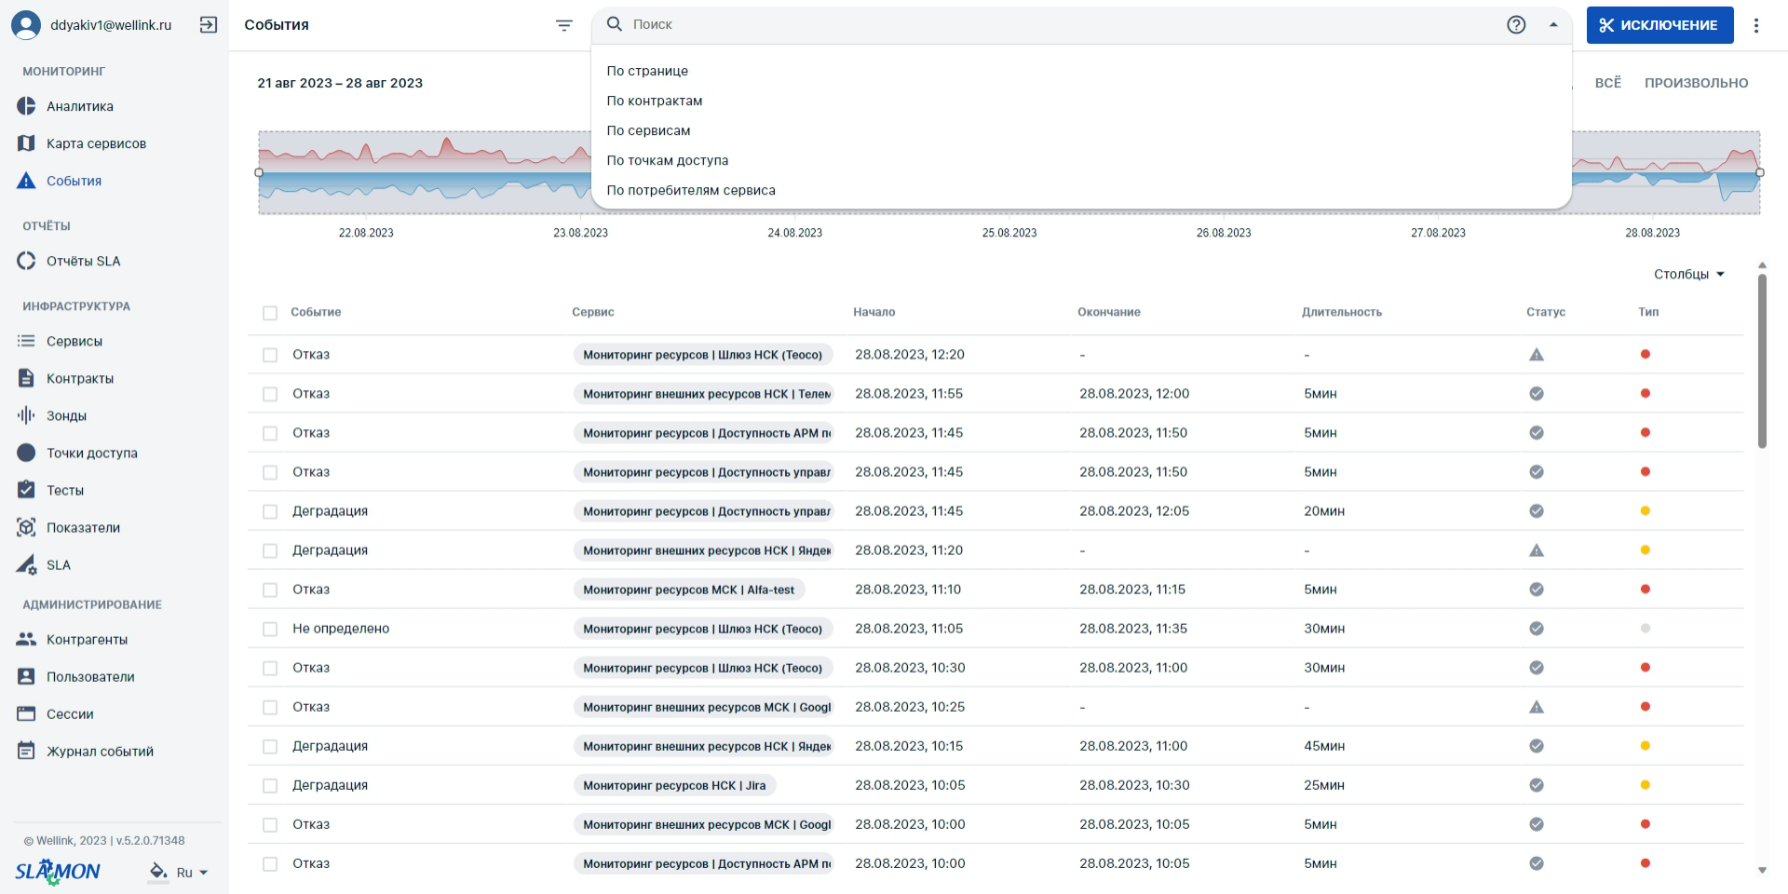Click the Шлюз НСК (Teoco) service chip at 12:20
The image size is (1788, 894).
pyautogui.click(x=703, y=355)
